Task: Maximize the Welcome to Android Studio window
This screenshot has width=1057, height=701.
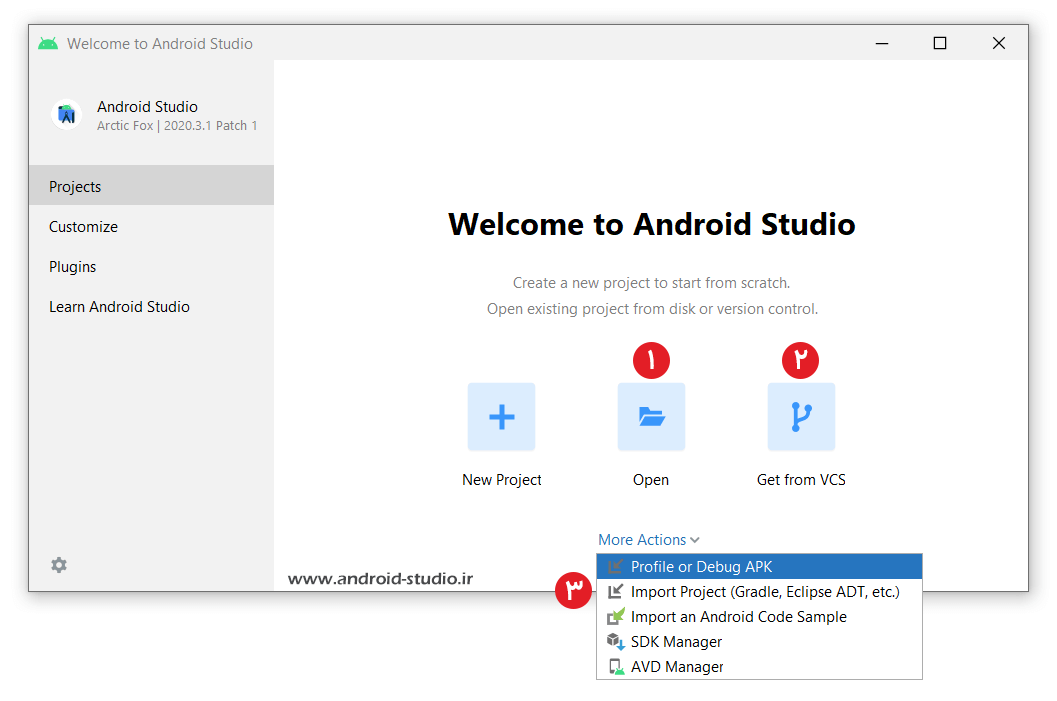Action: tap(939, 43)
